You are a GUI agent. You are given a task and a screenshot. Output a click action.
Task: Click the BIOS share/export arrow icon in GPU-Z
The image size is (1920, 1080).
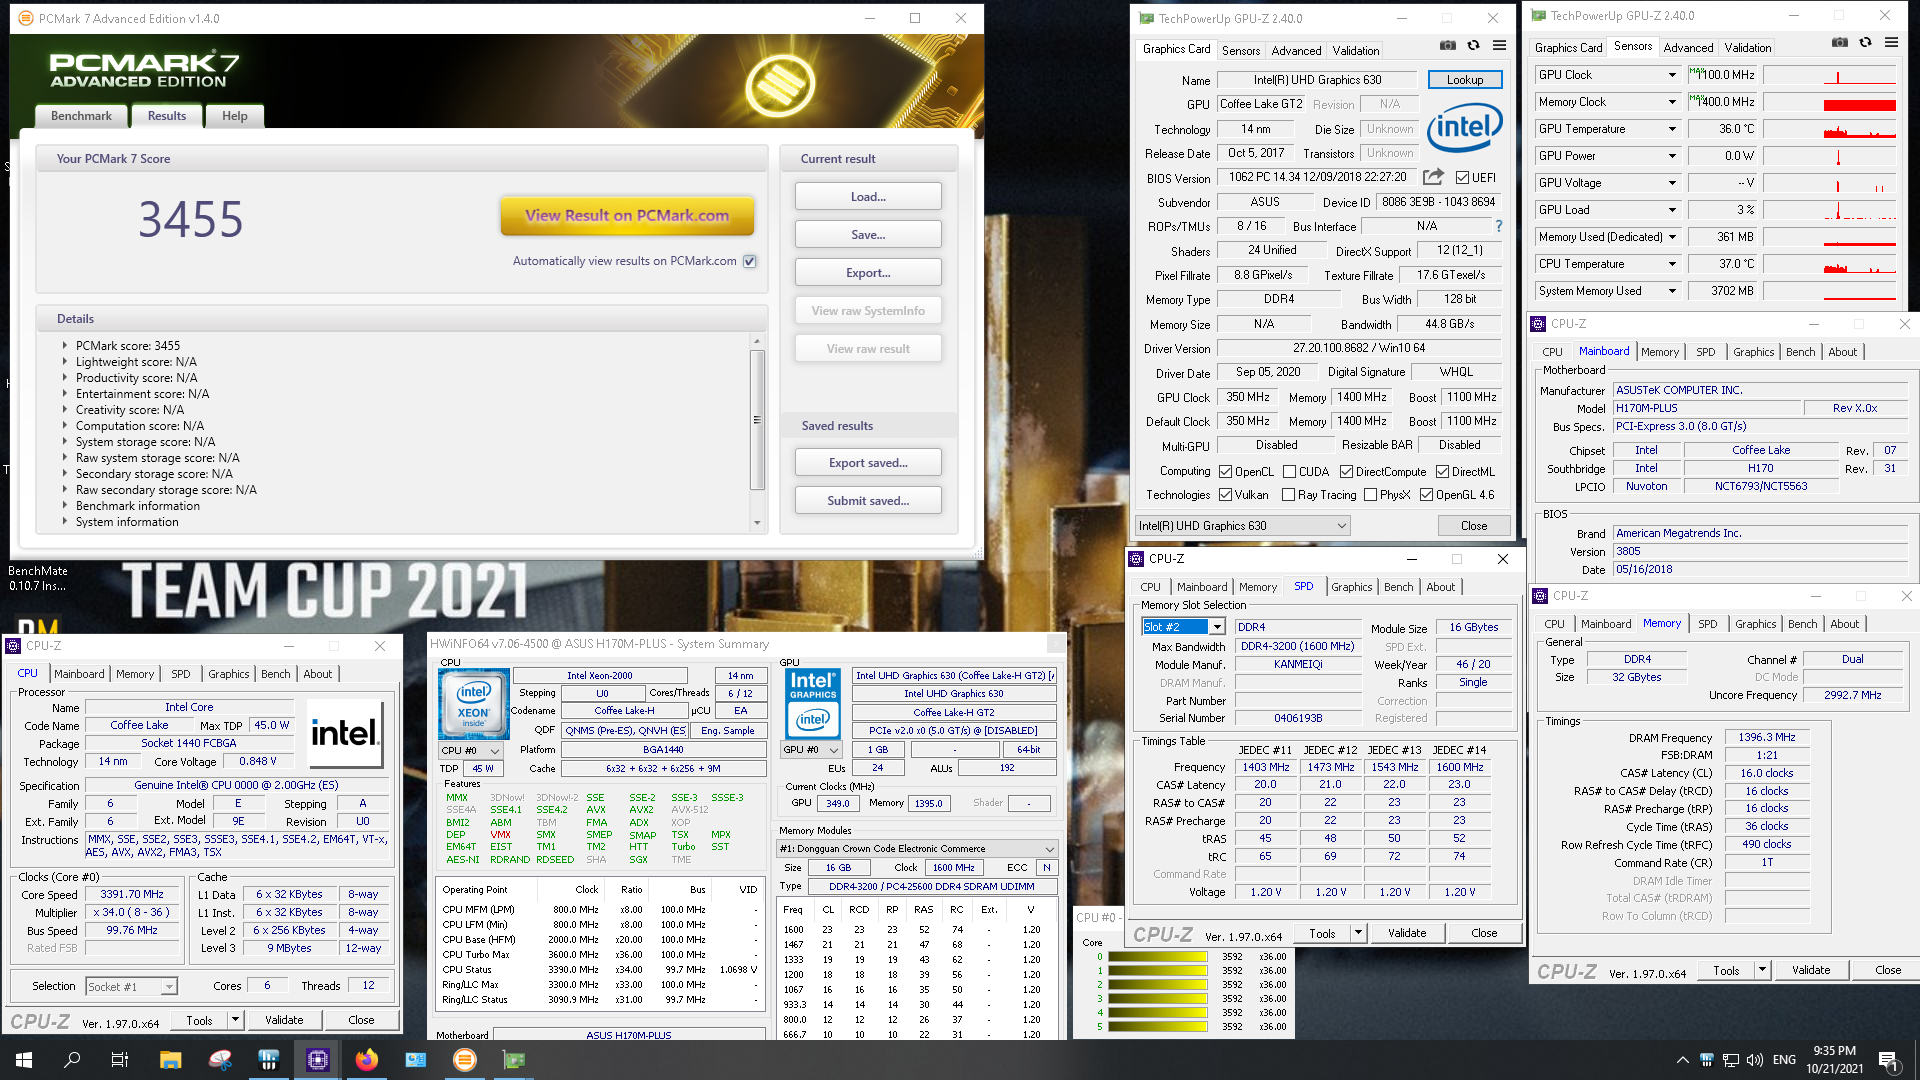(1433, 177)
